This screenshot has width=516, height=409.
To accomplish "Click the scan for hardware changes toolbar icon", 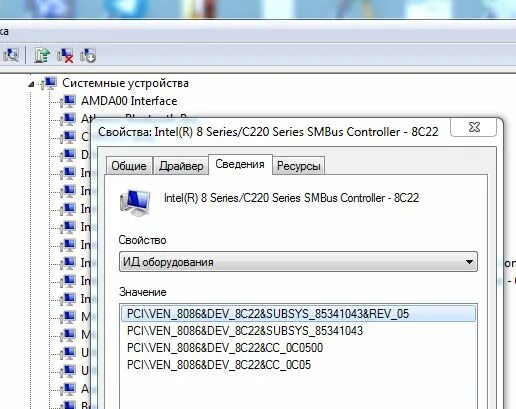I will (x=11, y=55).
